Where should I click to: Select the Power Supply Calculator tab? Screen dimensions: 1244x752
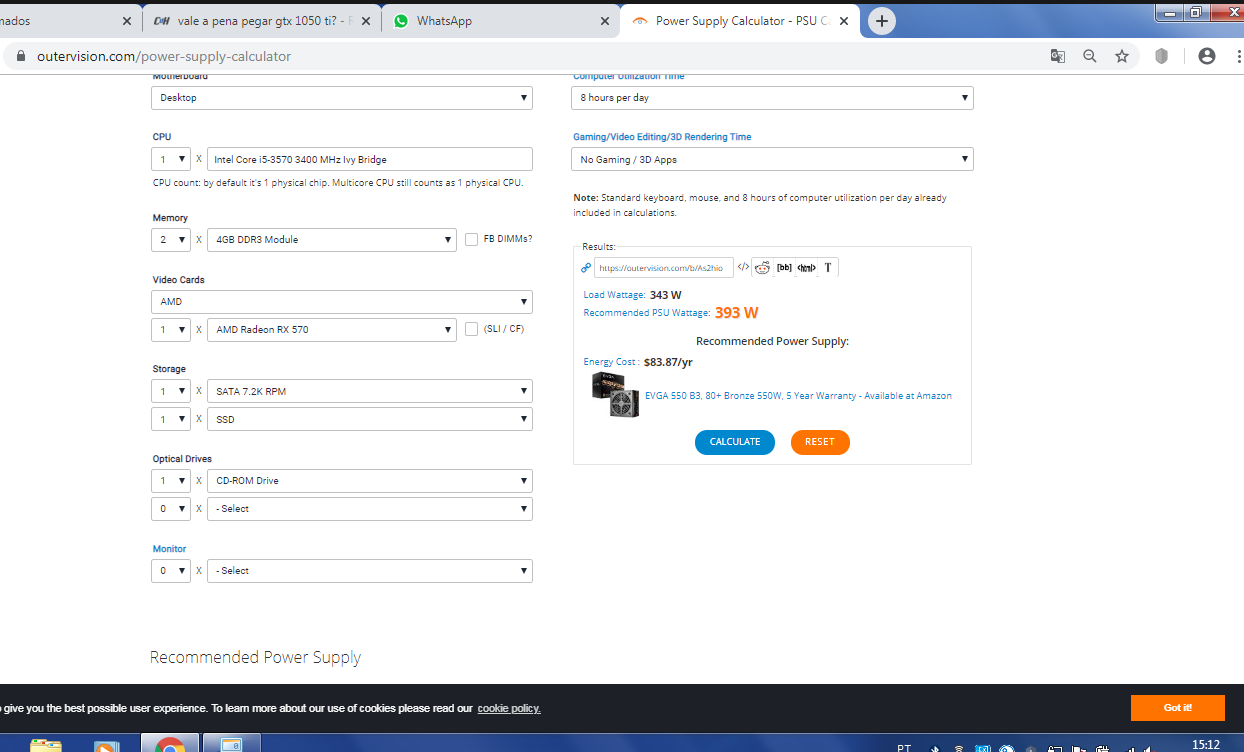pyautogui.click(x=740, y=21)
